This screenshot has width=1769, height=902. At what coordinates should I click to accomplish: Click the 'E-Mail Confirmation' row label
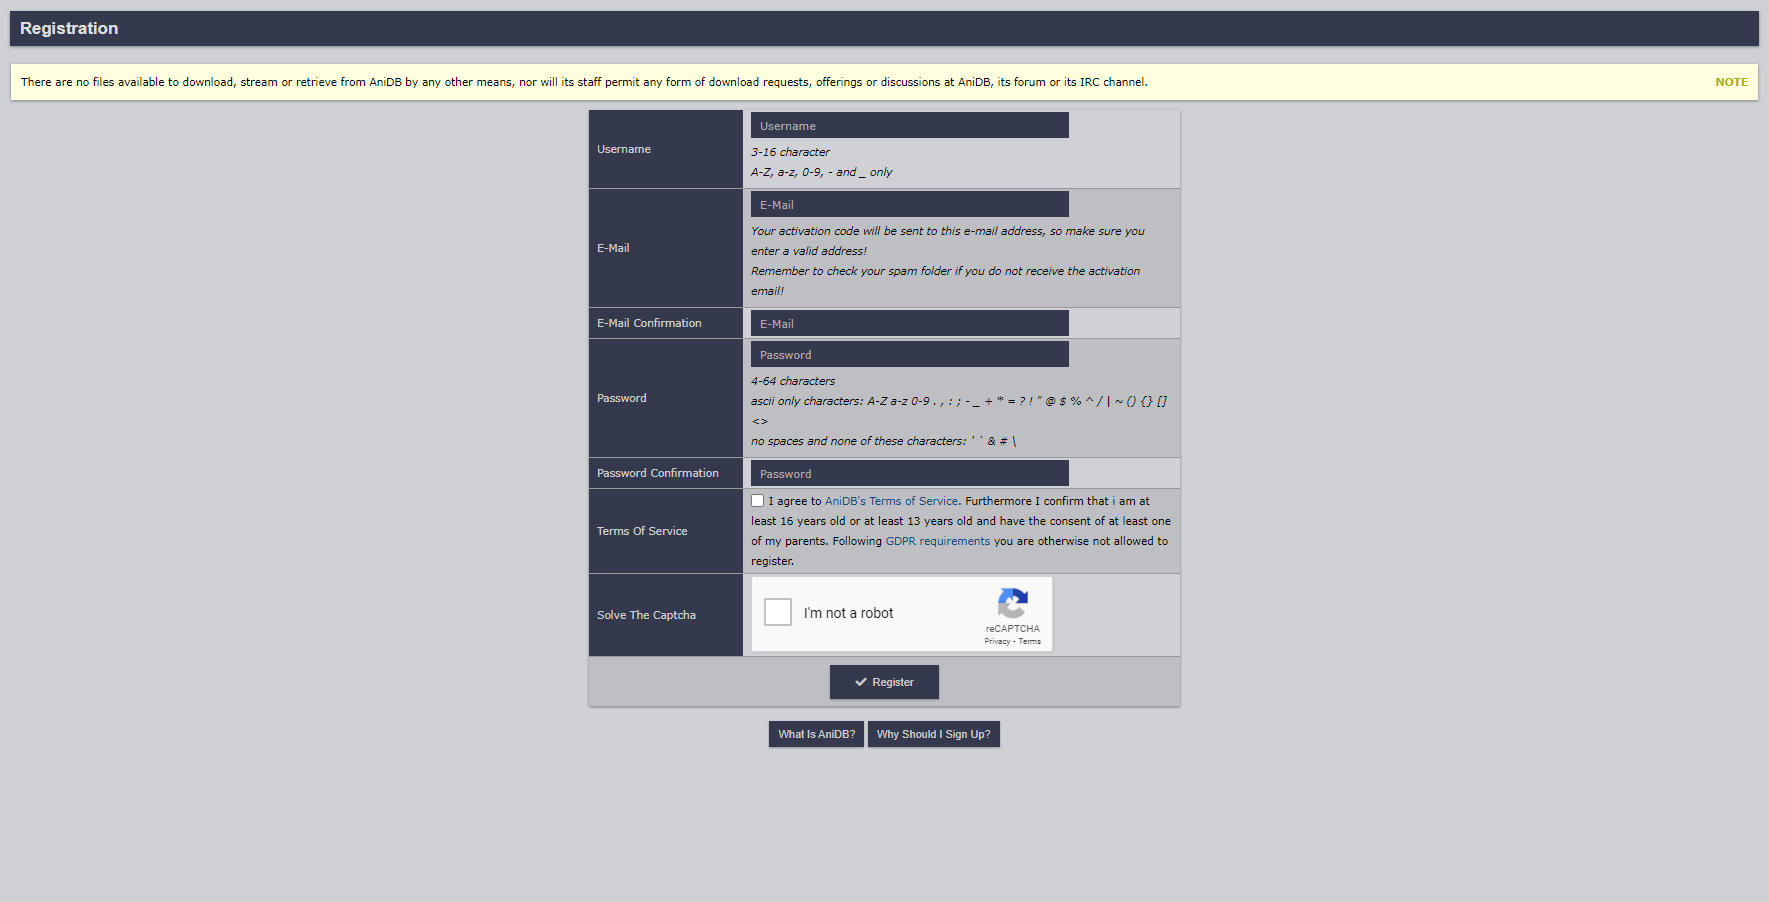click(649, 323)
